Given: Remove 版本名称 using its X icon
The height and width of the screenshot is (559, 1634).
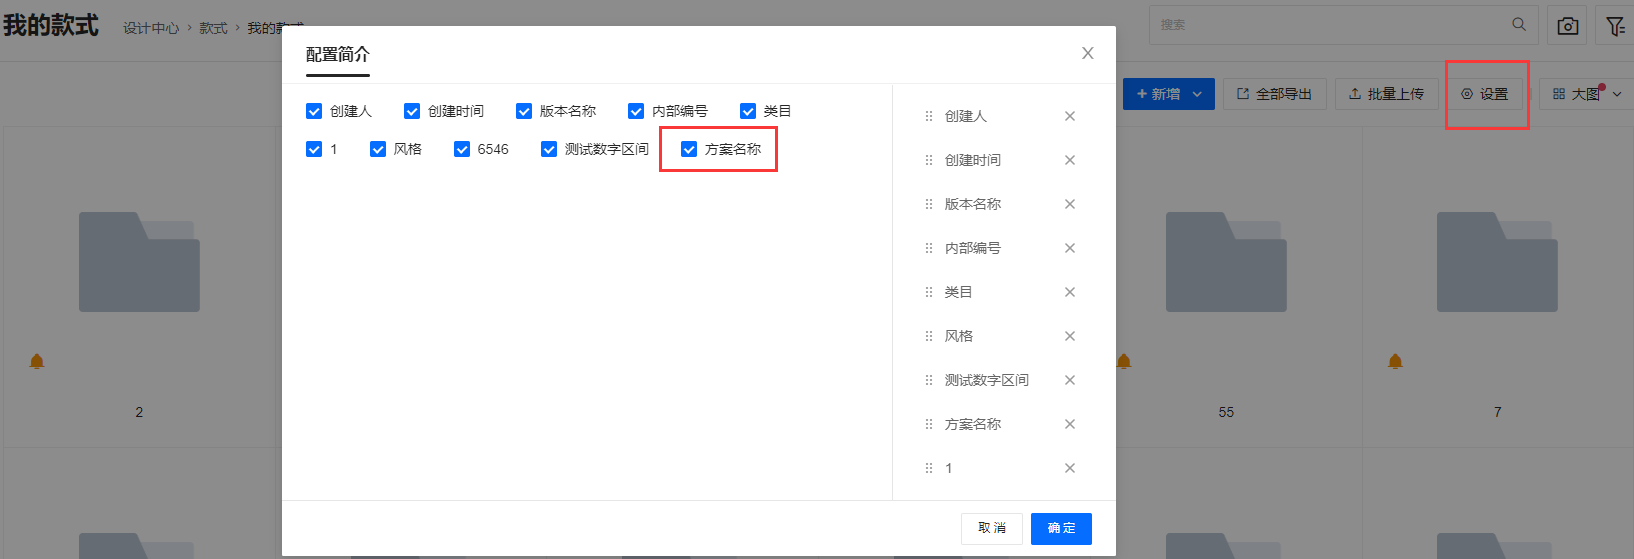Looking at the screenshot, I should [x=1070, y=204].
